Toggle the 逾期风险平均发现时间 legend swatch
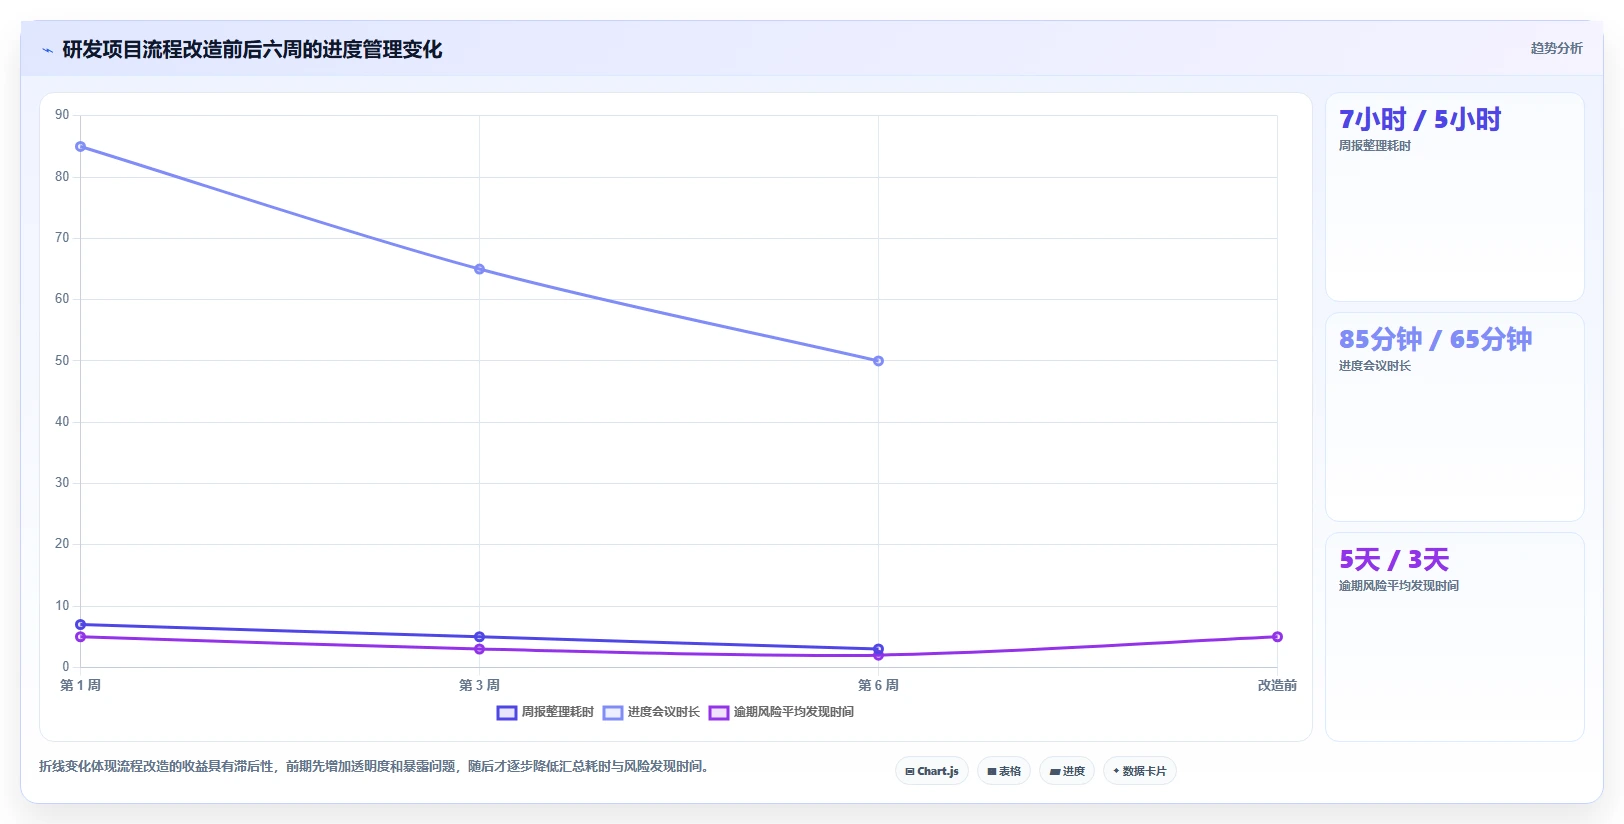1624x824 pixels. point(719,713)
